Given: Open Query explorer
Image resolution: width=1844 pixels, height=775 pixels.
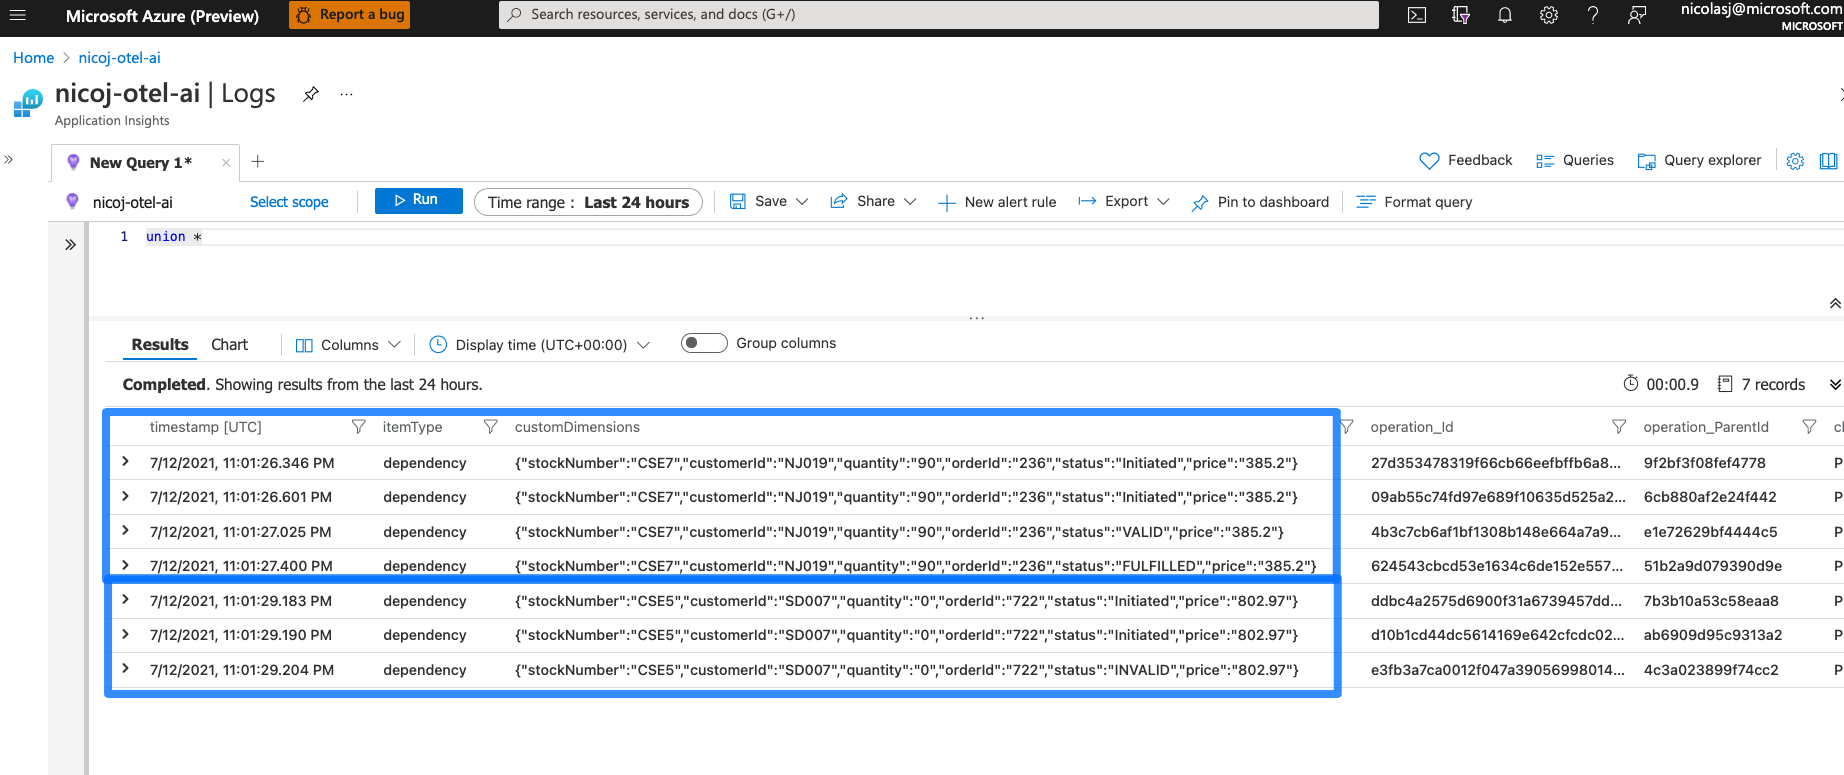Looking at the screenshot, I should click(1699, 160).
